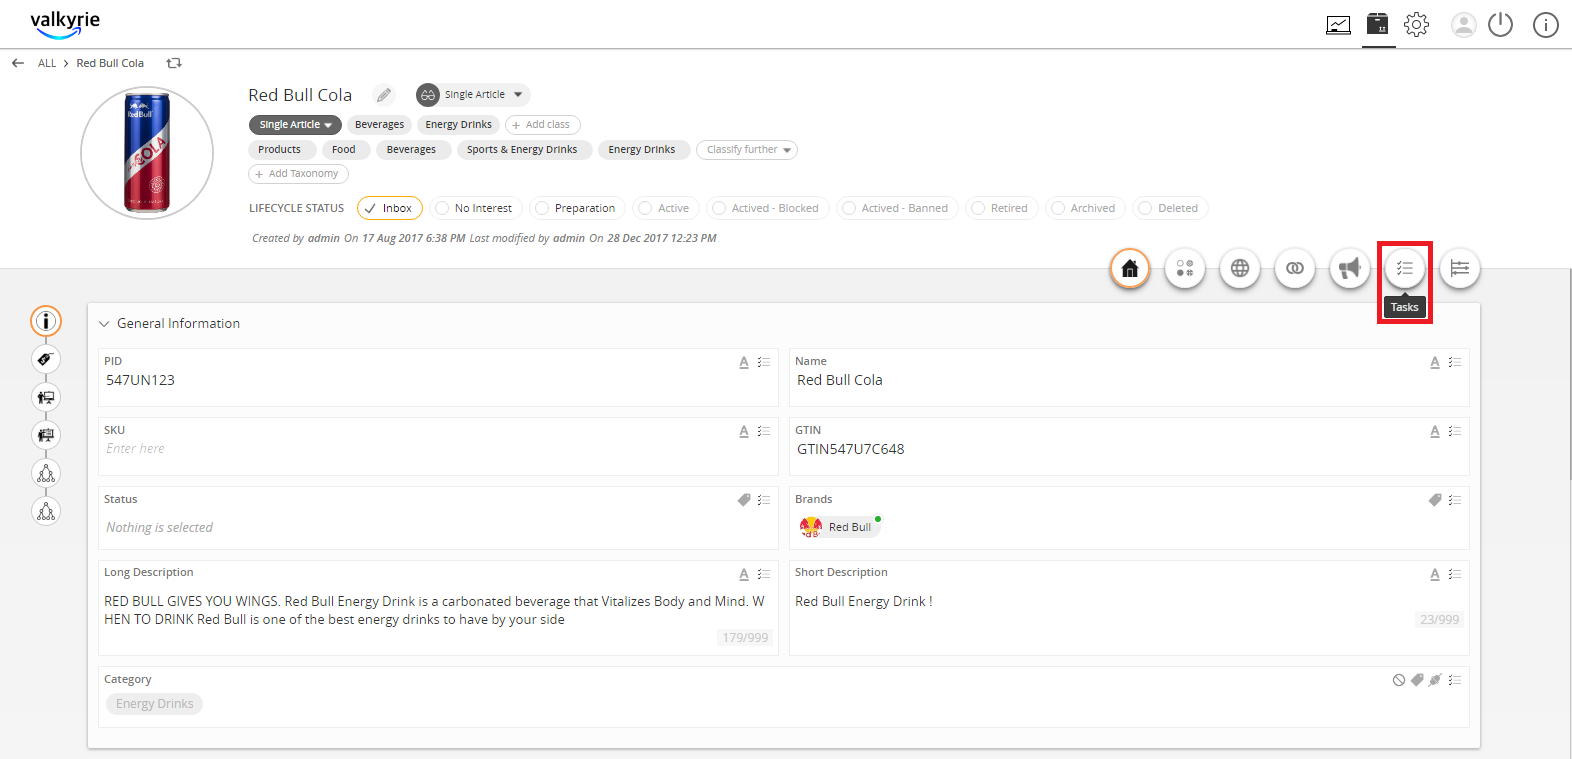
Task: Open the Tasks checklist button
Action: pos(1405,268)
